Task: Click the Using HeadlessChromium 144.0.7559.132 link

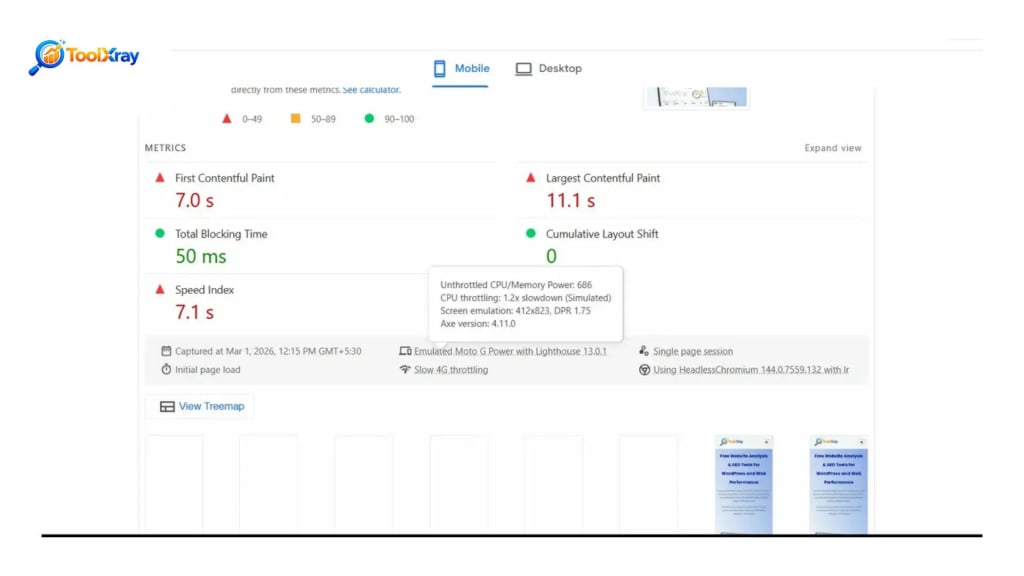Action: pyautogui.click(x=751, y=370)
